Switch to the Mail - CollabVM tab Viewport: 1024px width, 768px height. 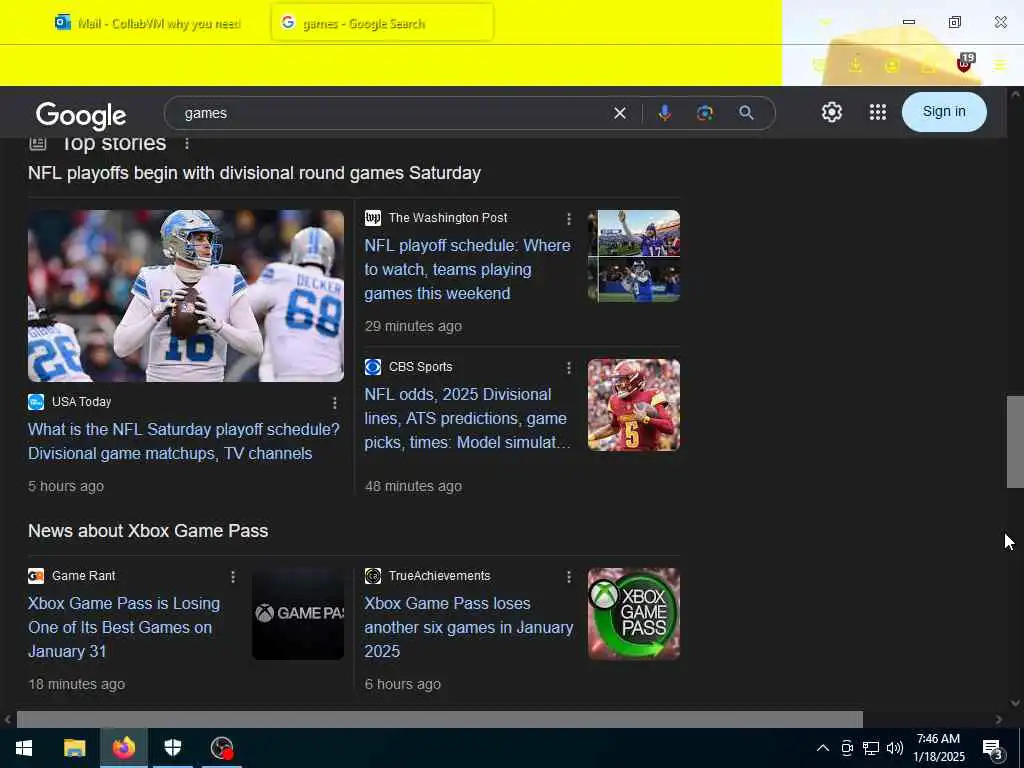pyautogui.click(x=148, y=23)
